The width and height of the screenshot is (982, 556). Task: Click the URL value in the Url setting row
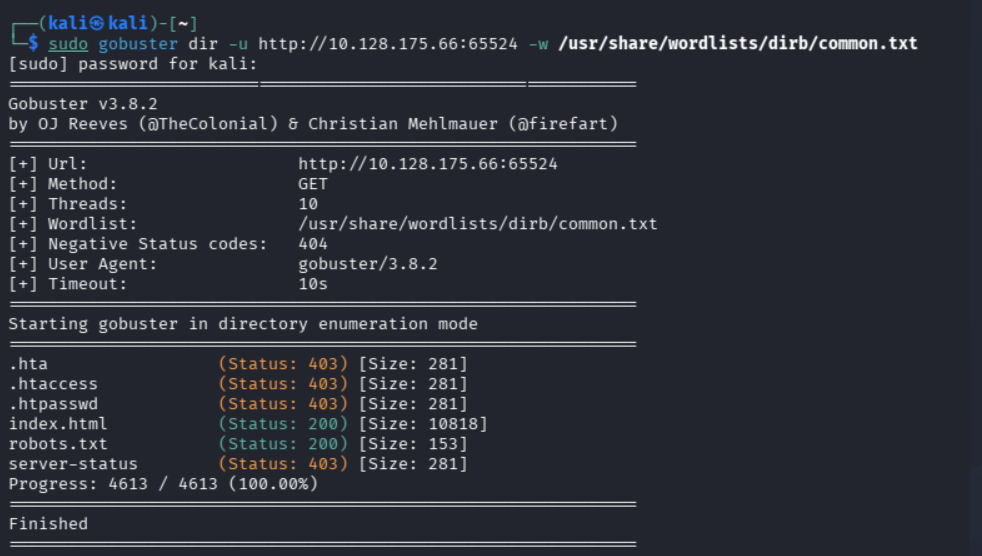428,164
